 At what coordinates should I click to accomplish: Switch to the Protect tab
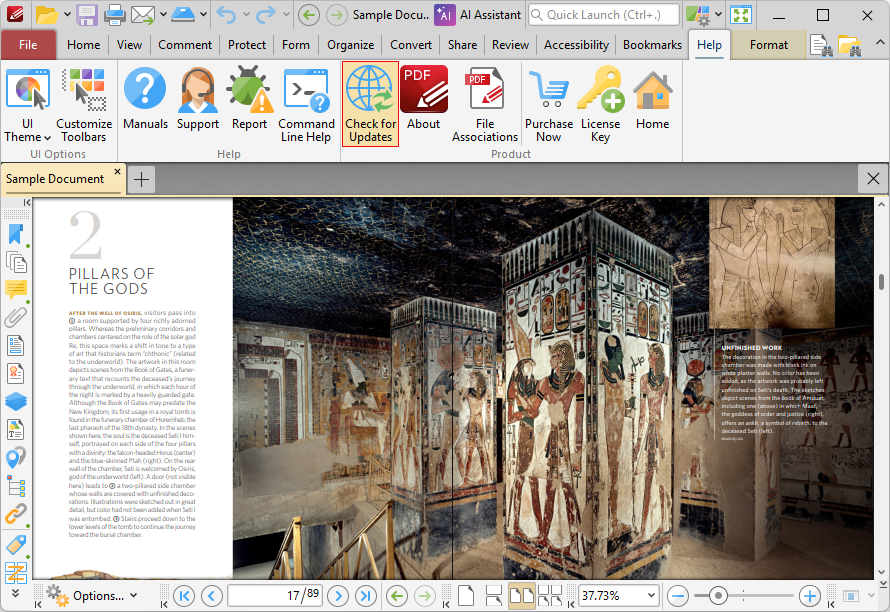pos(247,45)
